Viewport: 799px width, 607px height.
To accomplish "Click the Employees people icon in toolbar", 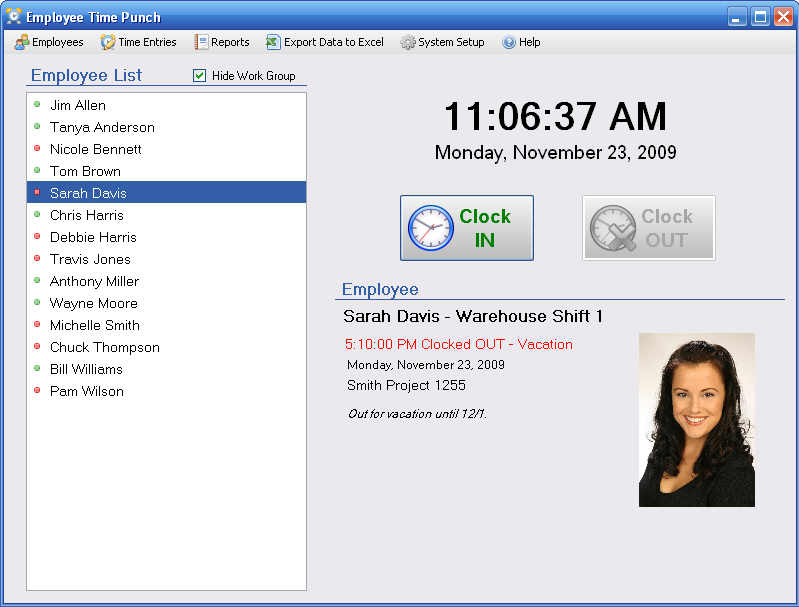I will pyautogui.click(x=21, y=42).
